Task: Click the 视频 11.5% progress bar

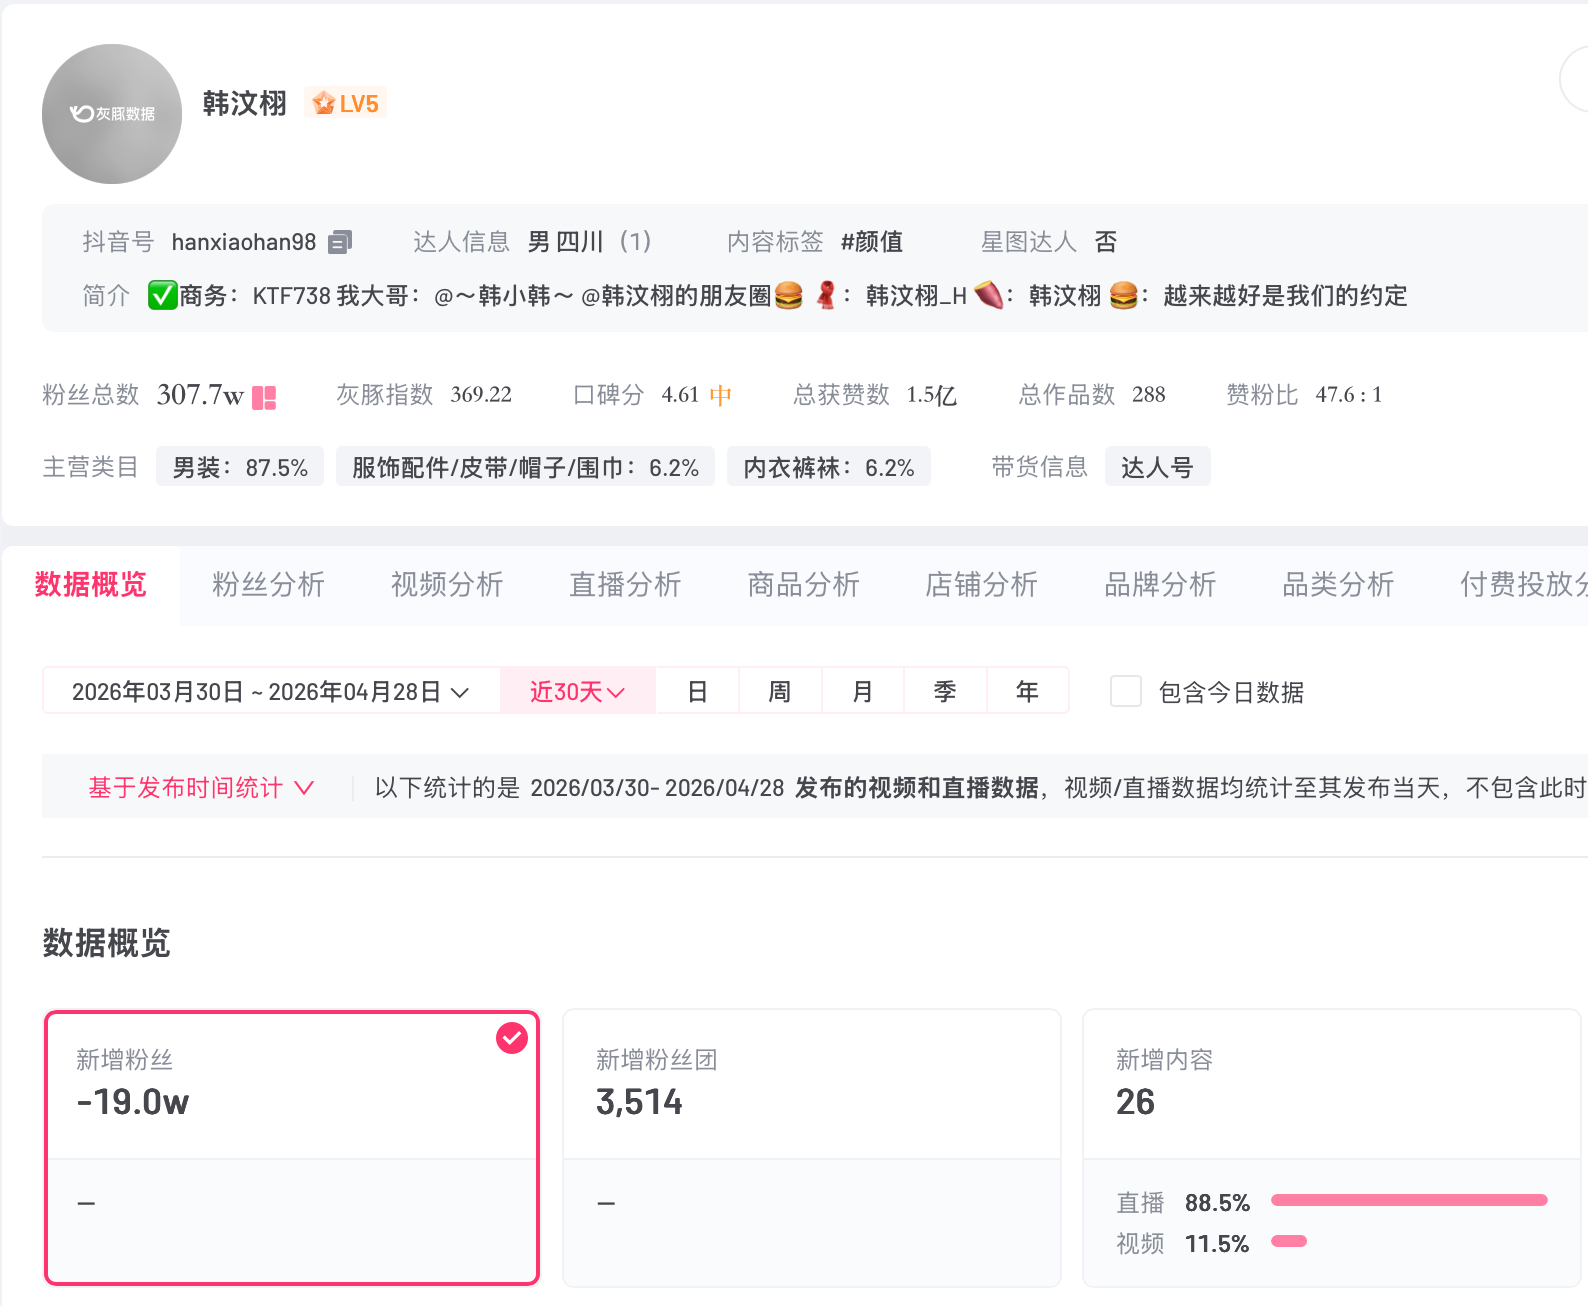Action: [x=1289, y=1241]
